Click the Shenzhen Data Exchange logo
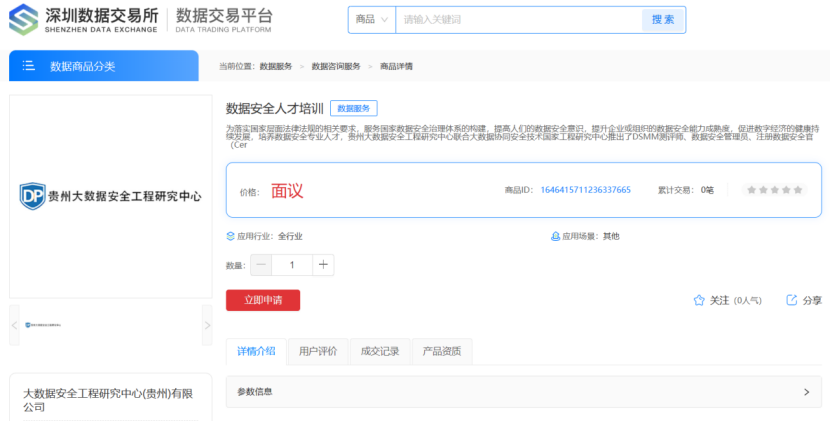 [x=84, y=20]
